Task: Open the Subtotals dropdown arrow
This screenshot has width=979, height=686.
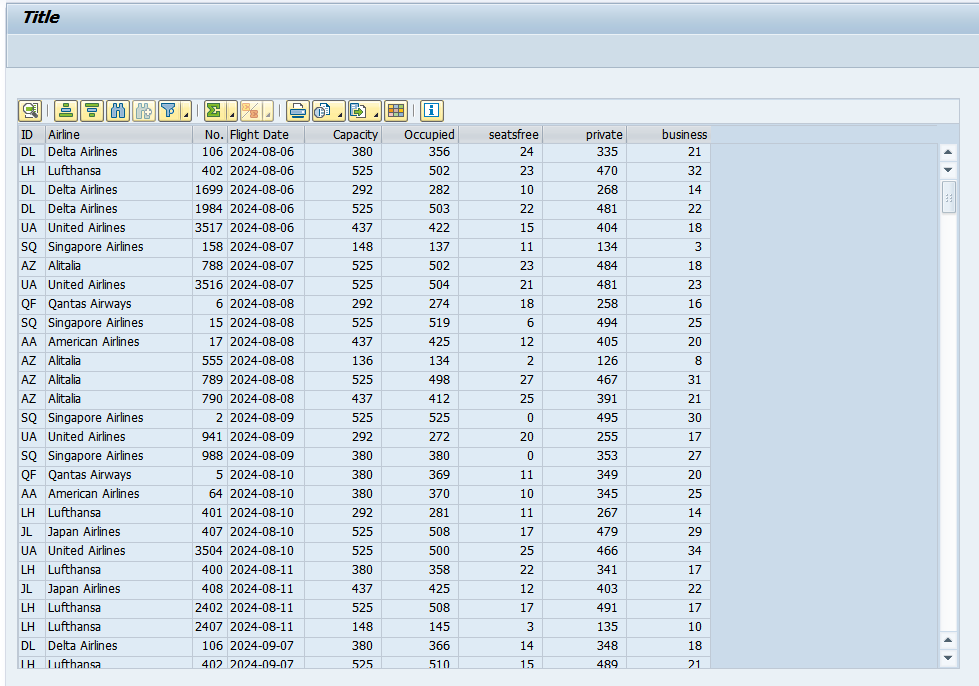Action: [268, 111]
